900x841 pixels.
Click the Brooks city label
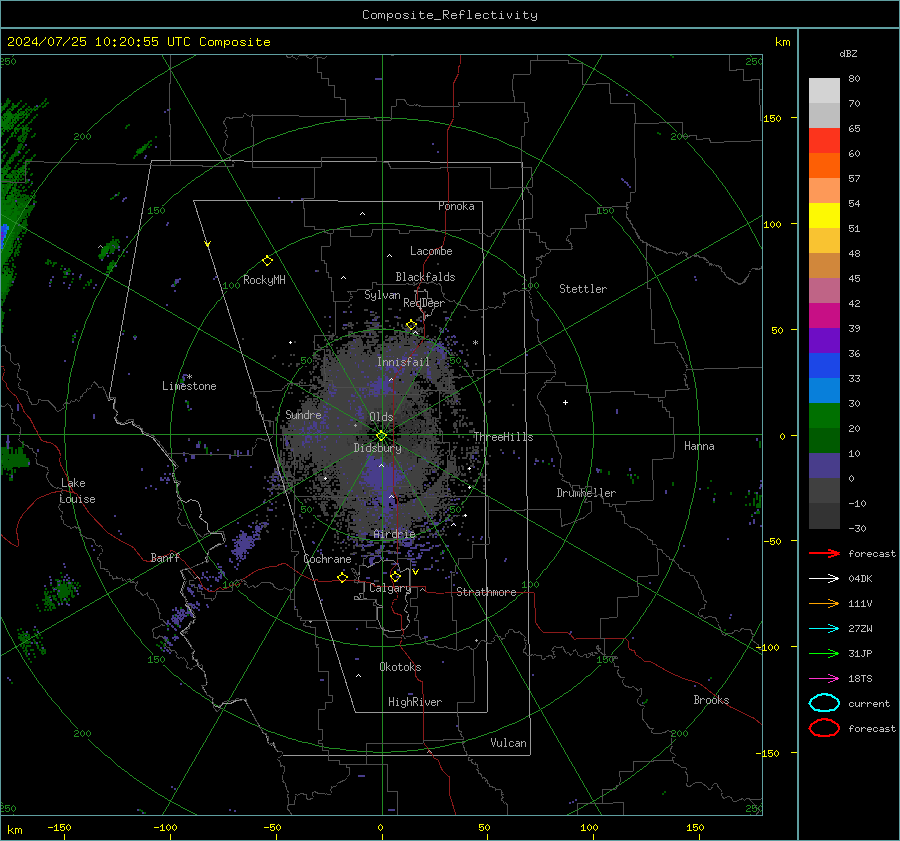[x=711, y=700]
